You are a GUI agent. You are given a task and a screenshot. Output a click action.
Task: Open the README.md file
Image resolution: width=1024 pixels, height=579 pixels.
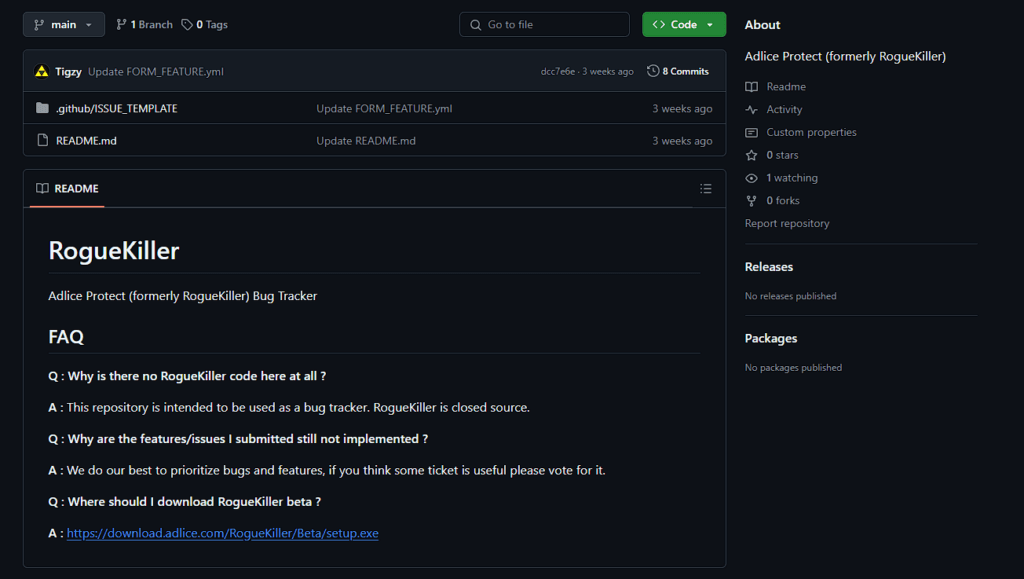(x=86, y=140)
